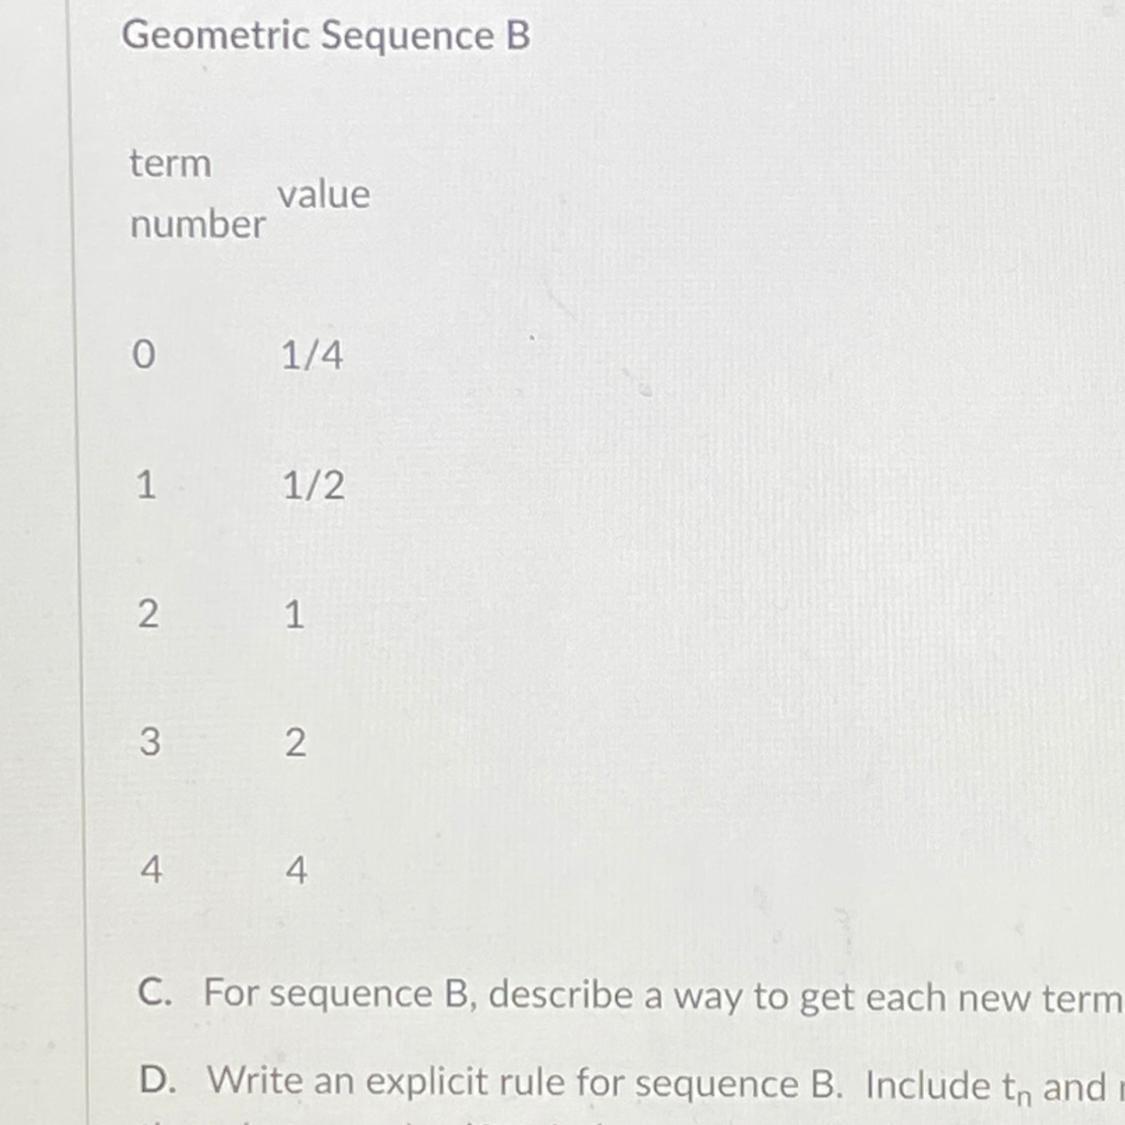Screen dimensions: 1125x1125
Task: Click the 't n' notation in question D
Action: tap(1017, 1087)
